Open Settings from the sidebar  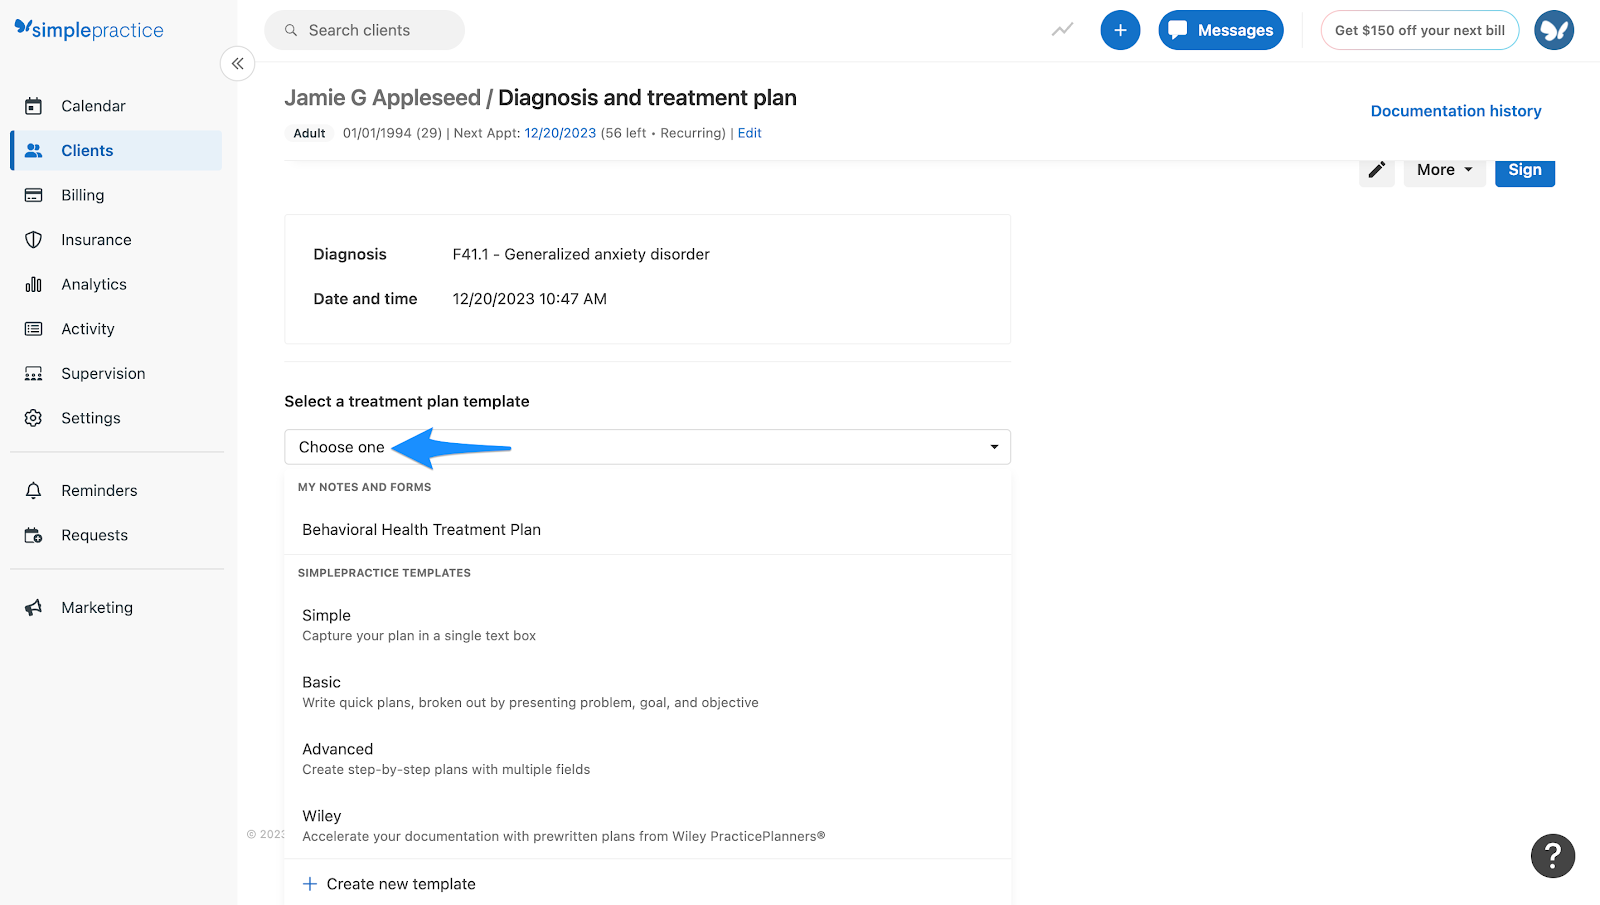tap(91, 417)
